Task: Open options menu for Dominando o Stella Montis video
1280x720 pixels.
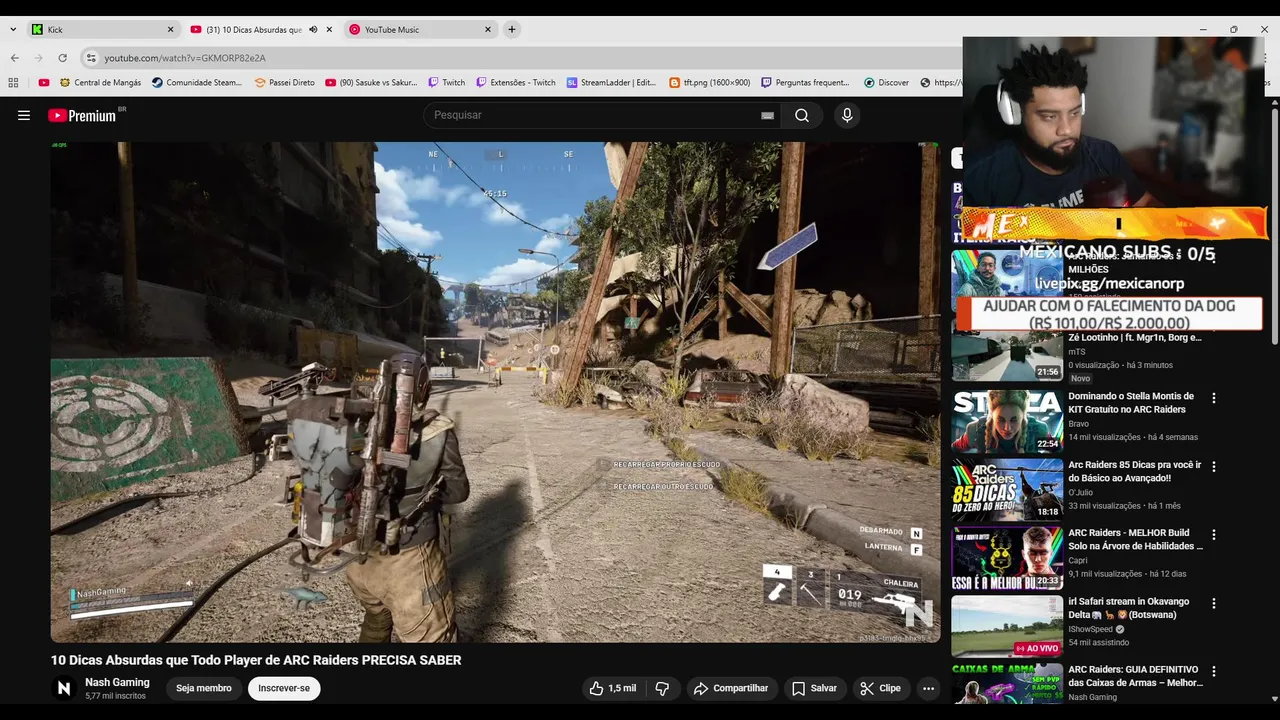Action: [1214, 398]
